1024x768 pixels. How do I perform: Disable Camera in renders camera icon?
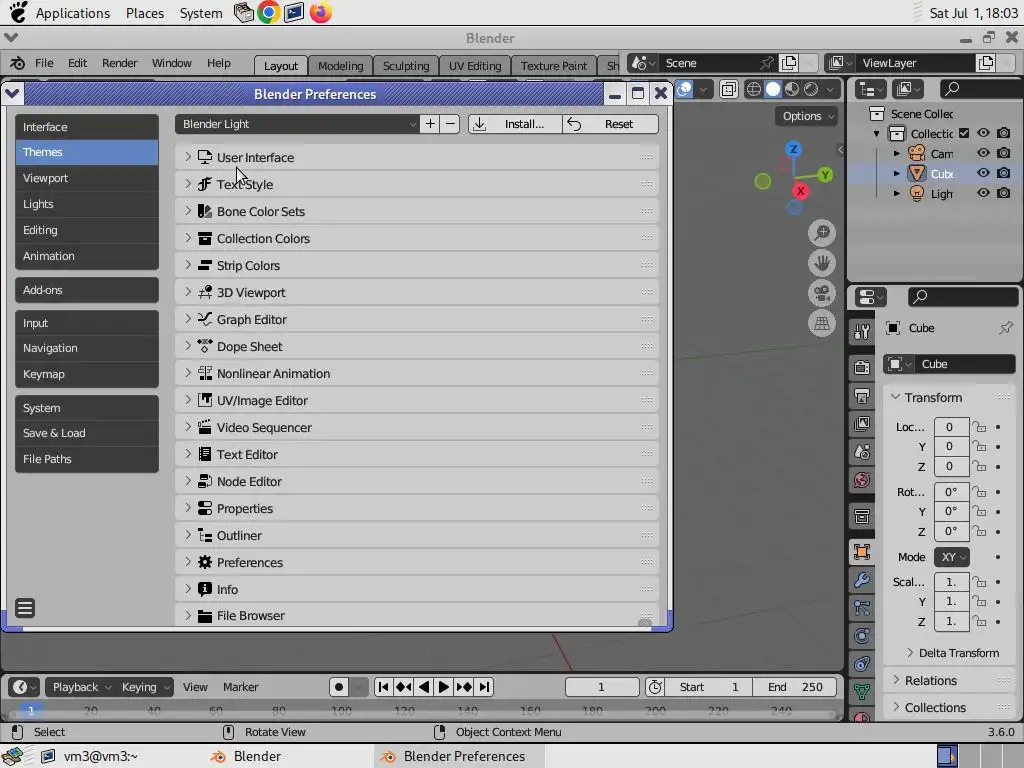coord(1004,153)
